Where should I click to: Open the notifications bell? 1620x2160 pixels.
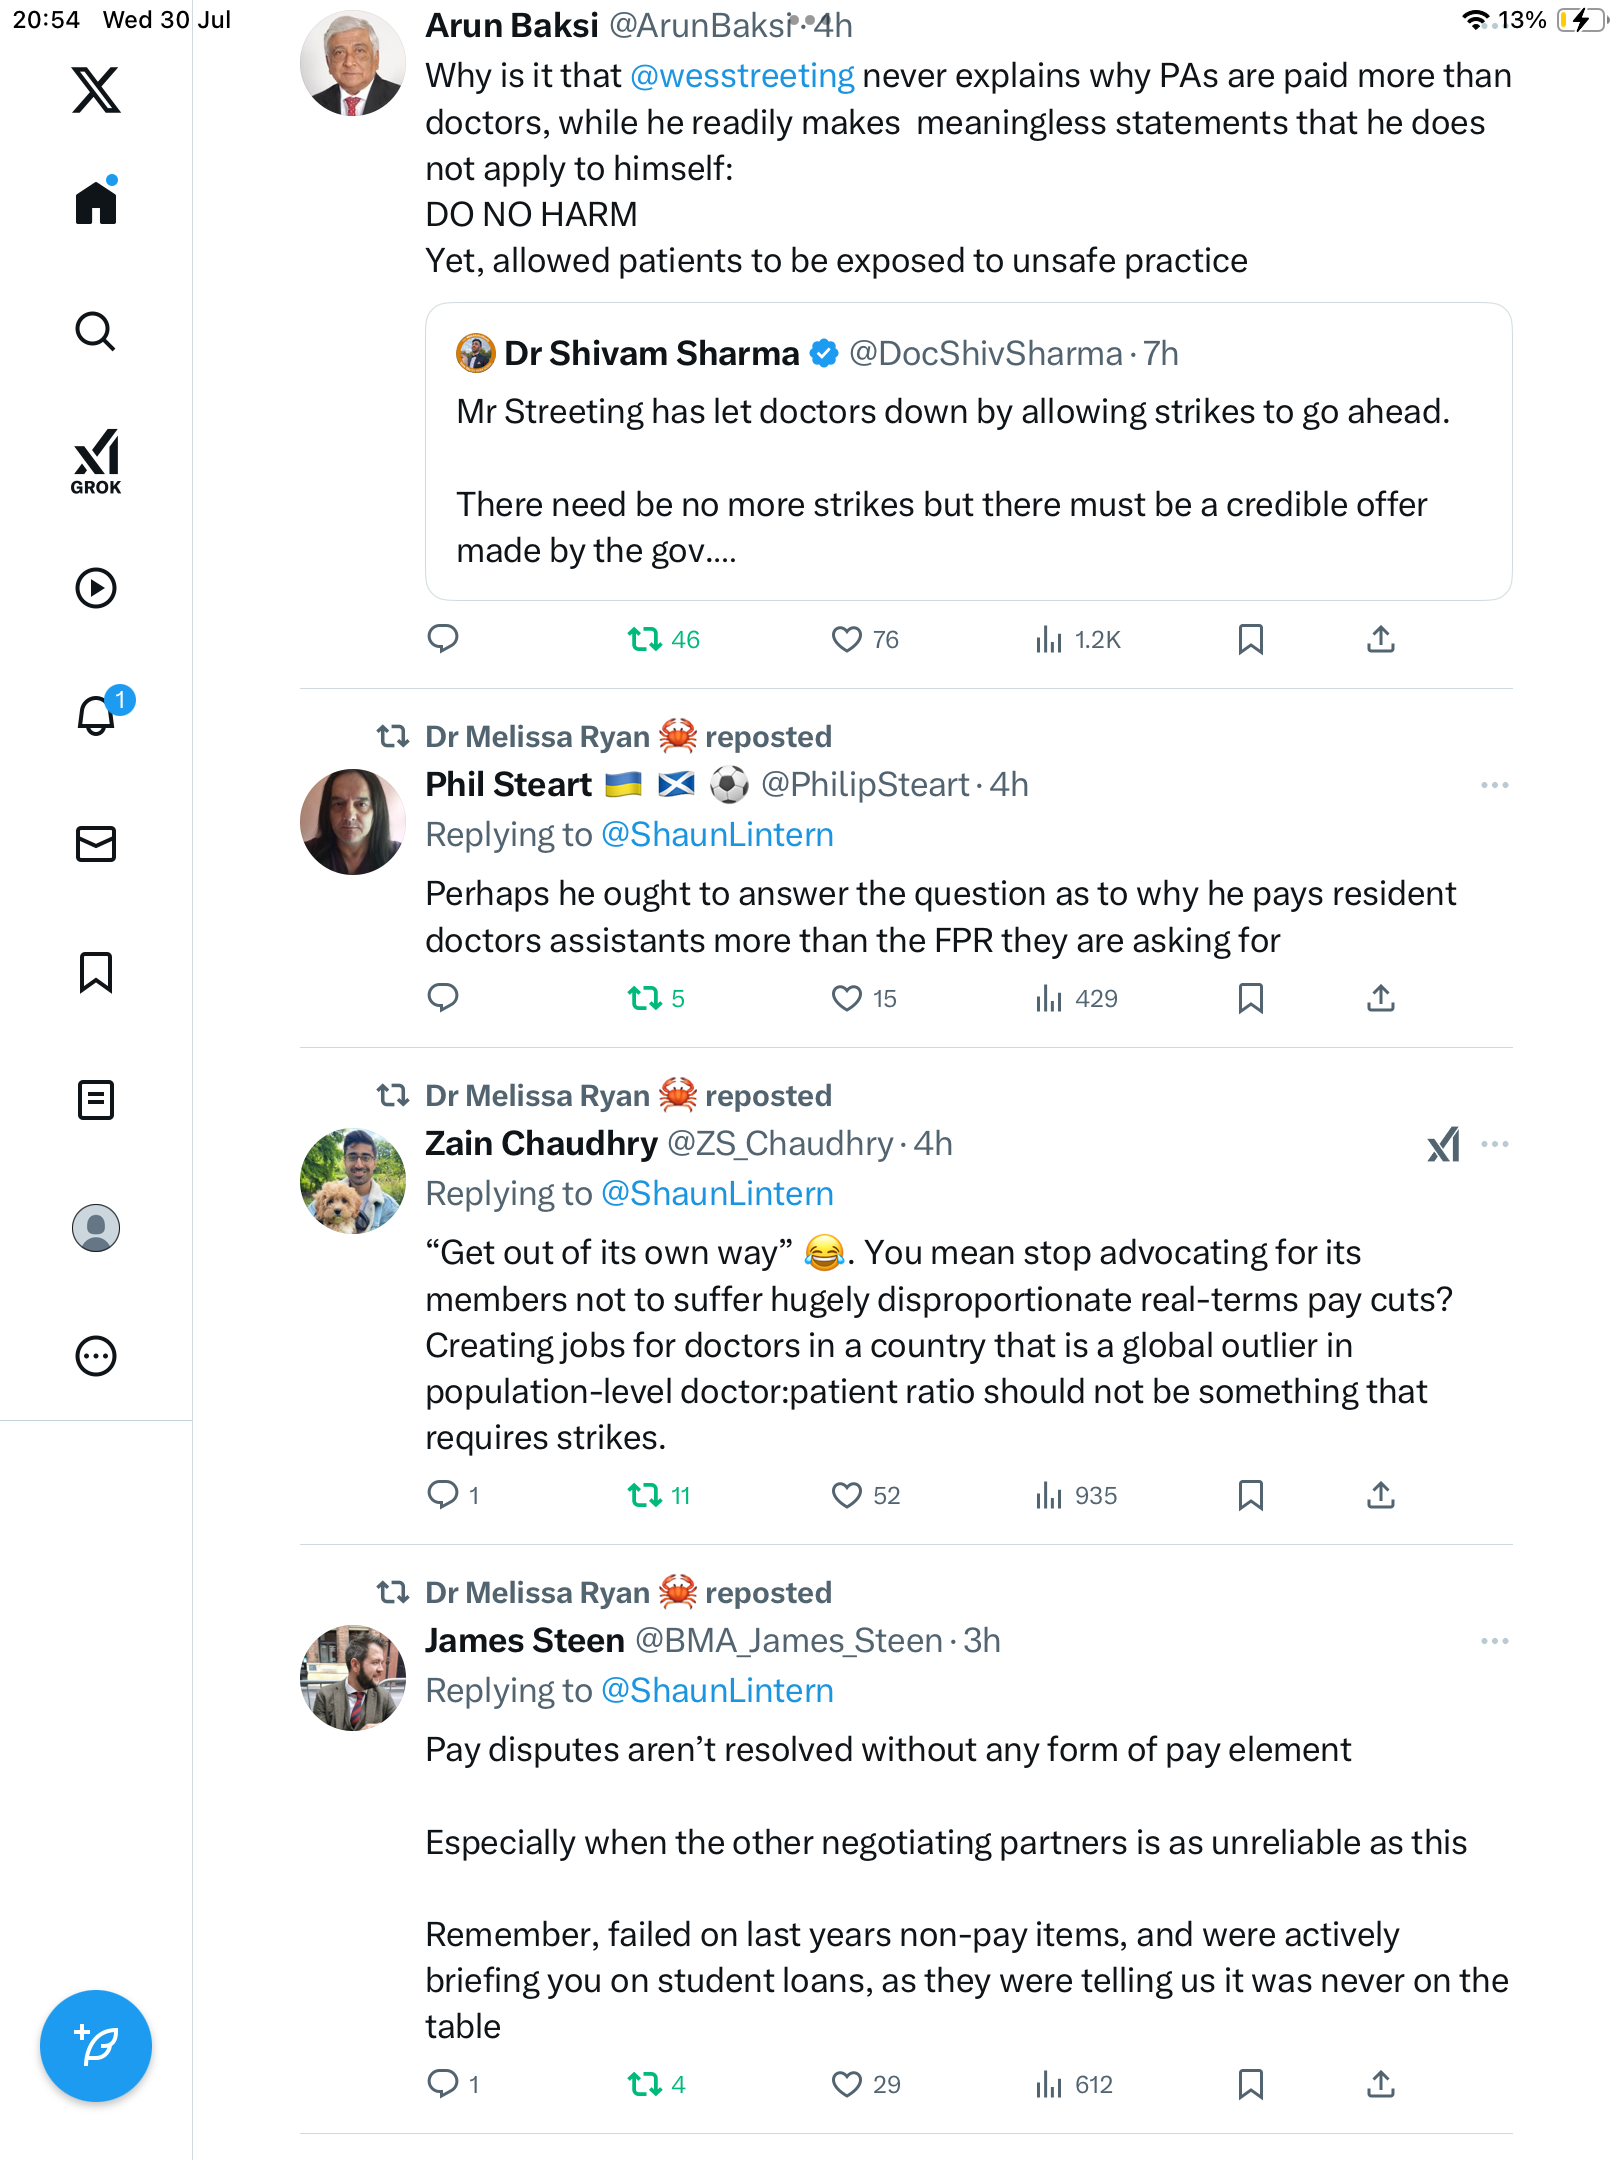[98, 714]
